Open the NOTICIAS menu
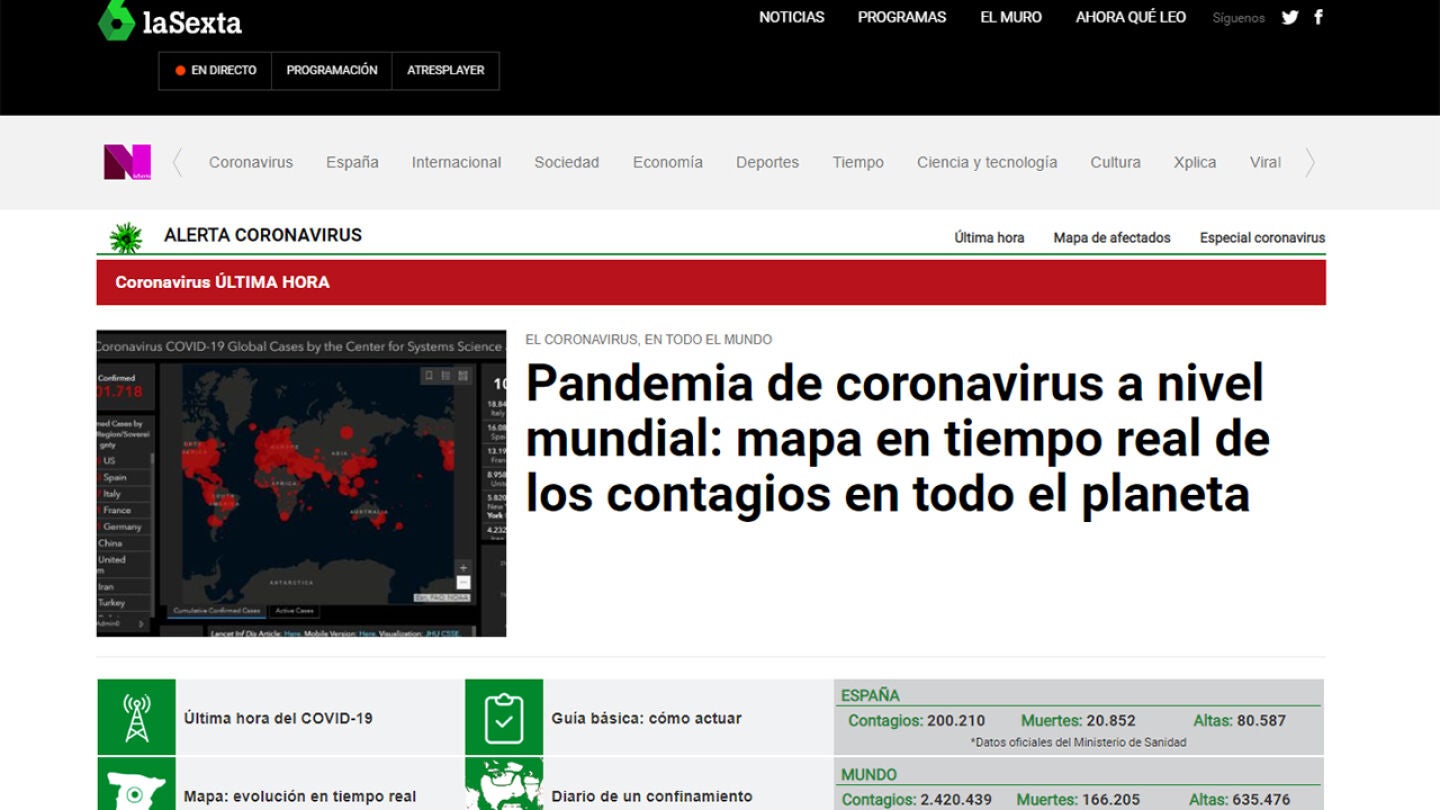Viewport: 1440px width, 810px height. 791,17
